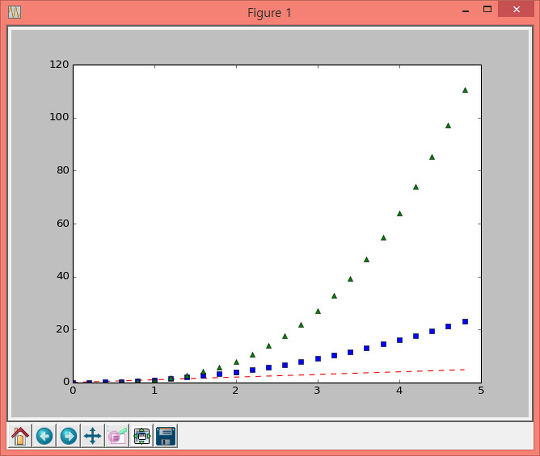Click the 'Figure 1' window title
540x456 pixels.
coord(269,13)
